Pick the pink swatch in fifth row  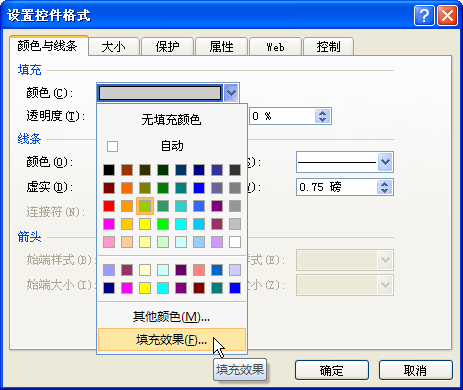109,242
